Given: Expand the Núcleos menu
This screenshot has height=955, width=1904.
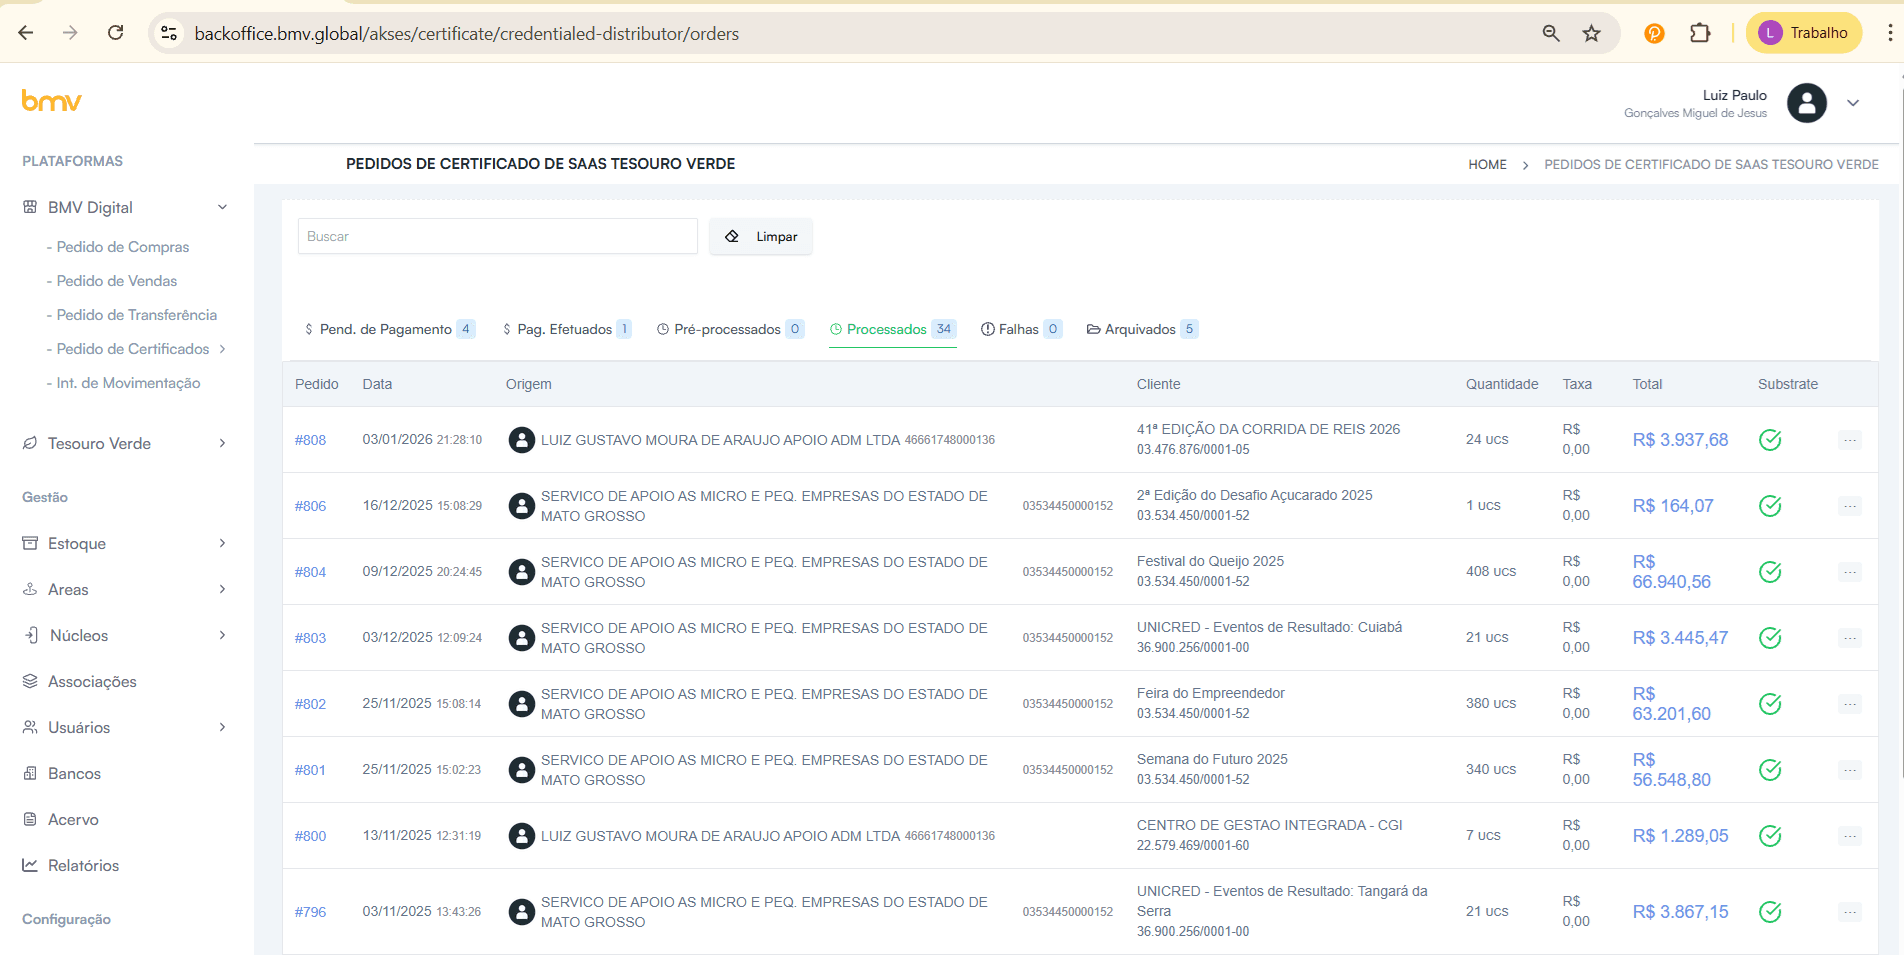Looking at the screenshot, I should [126, 635].
